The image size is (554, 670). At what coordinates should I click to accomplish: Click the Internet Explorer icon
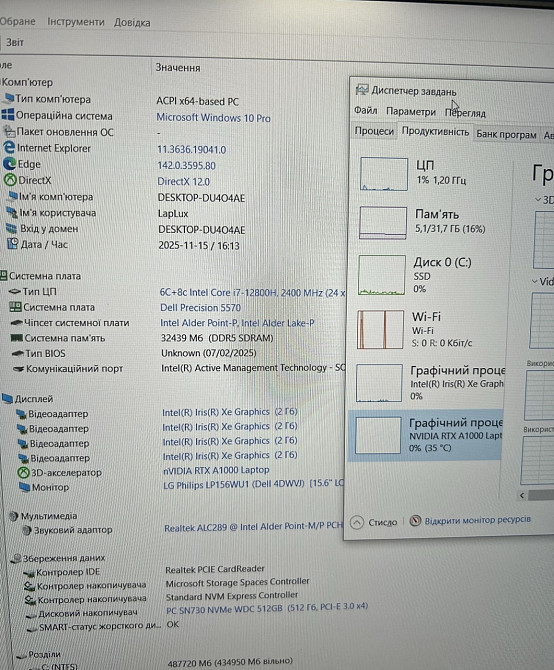9,147
